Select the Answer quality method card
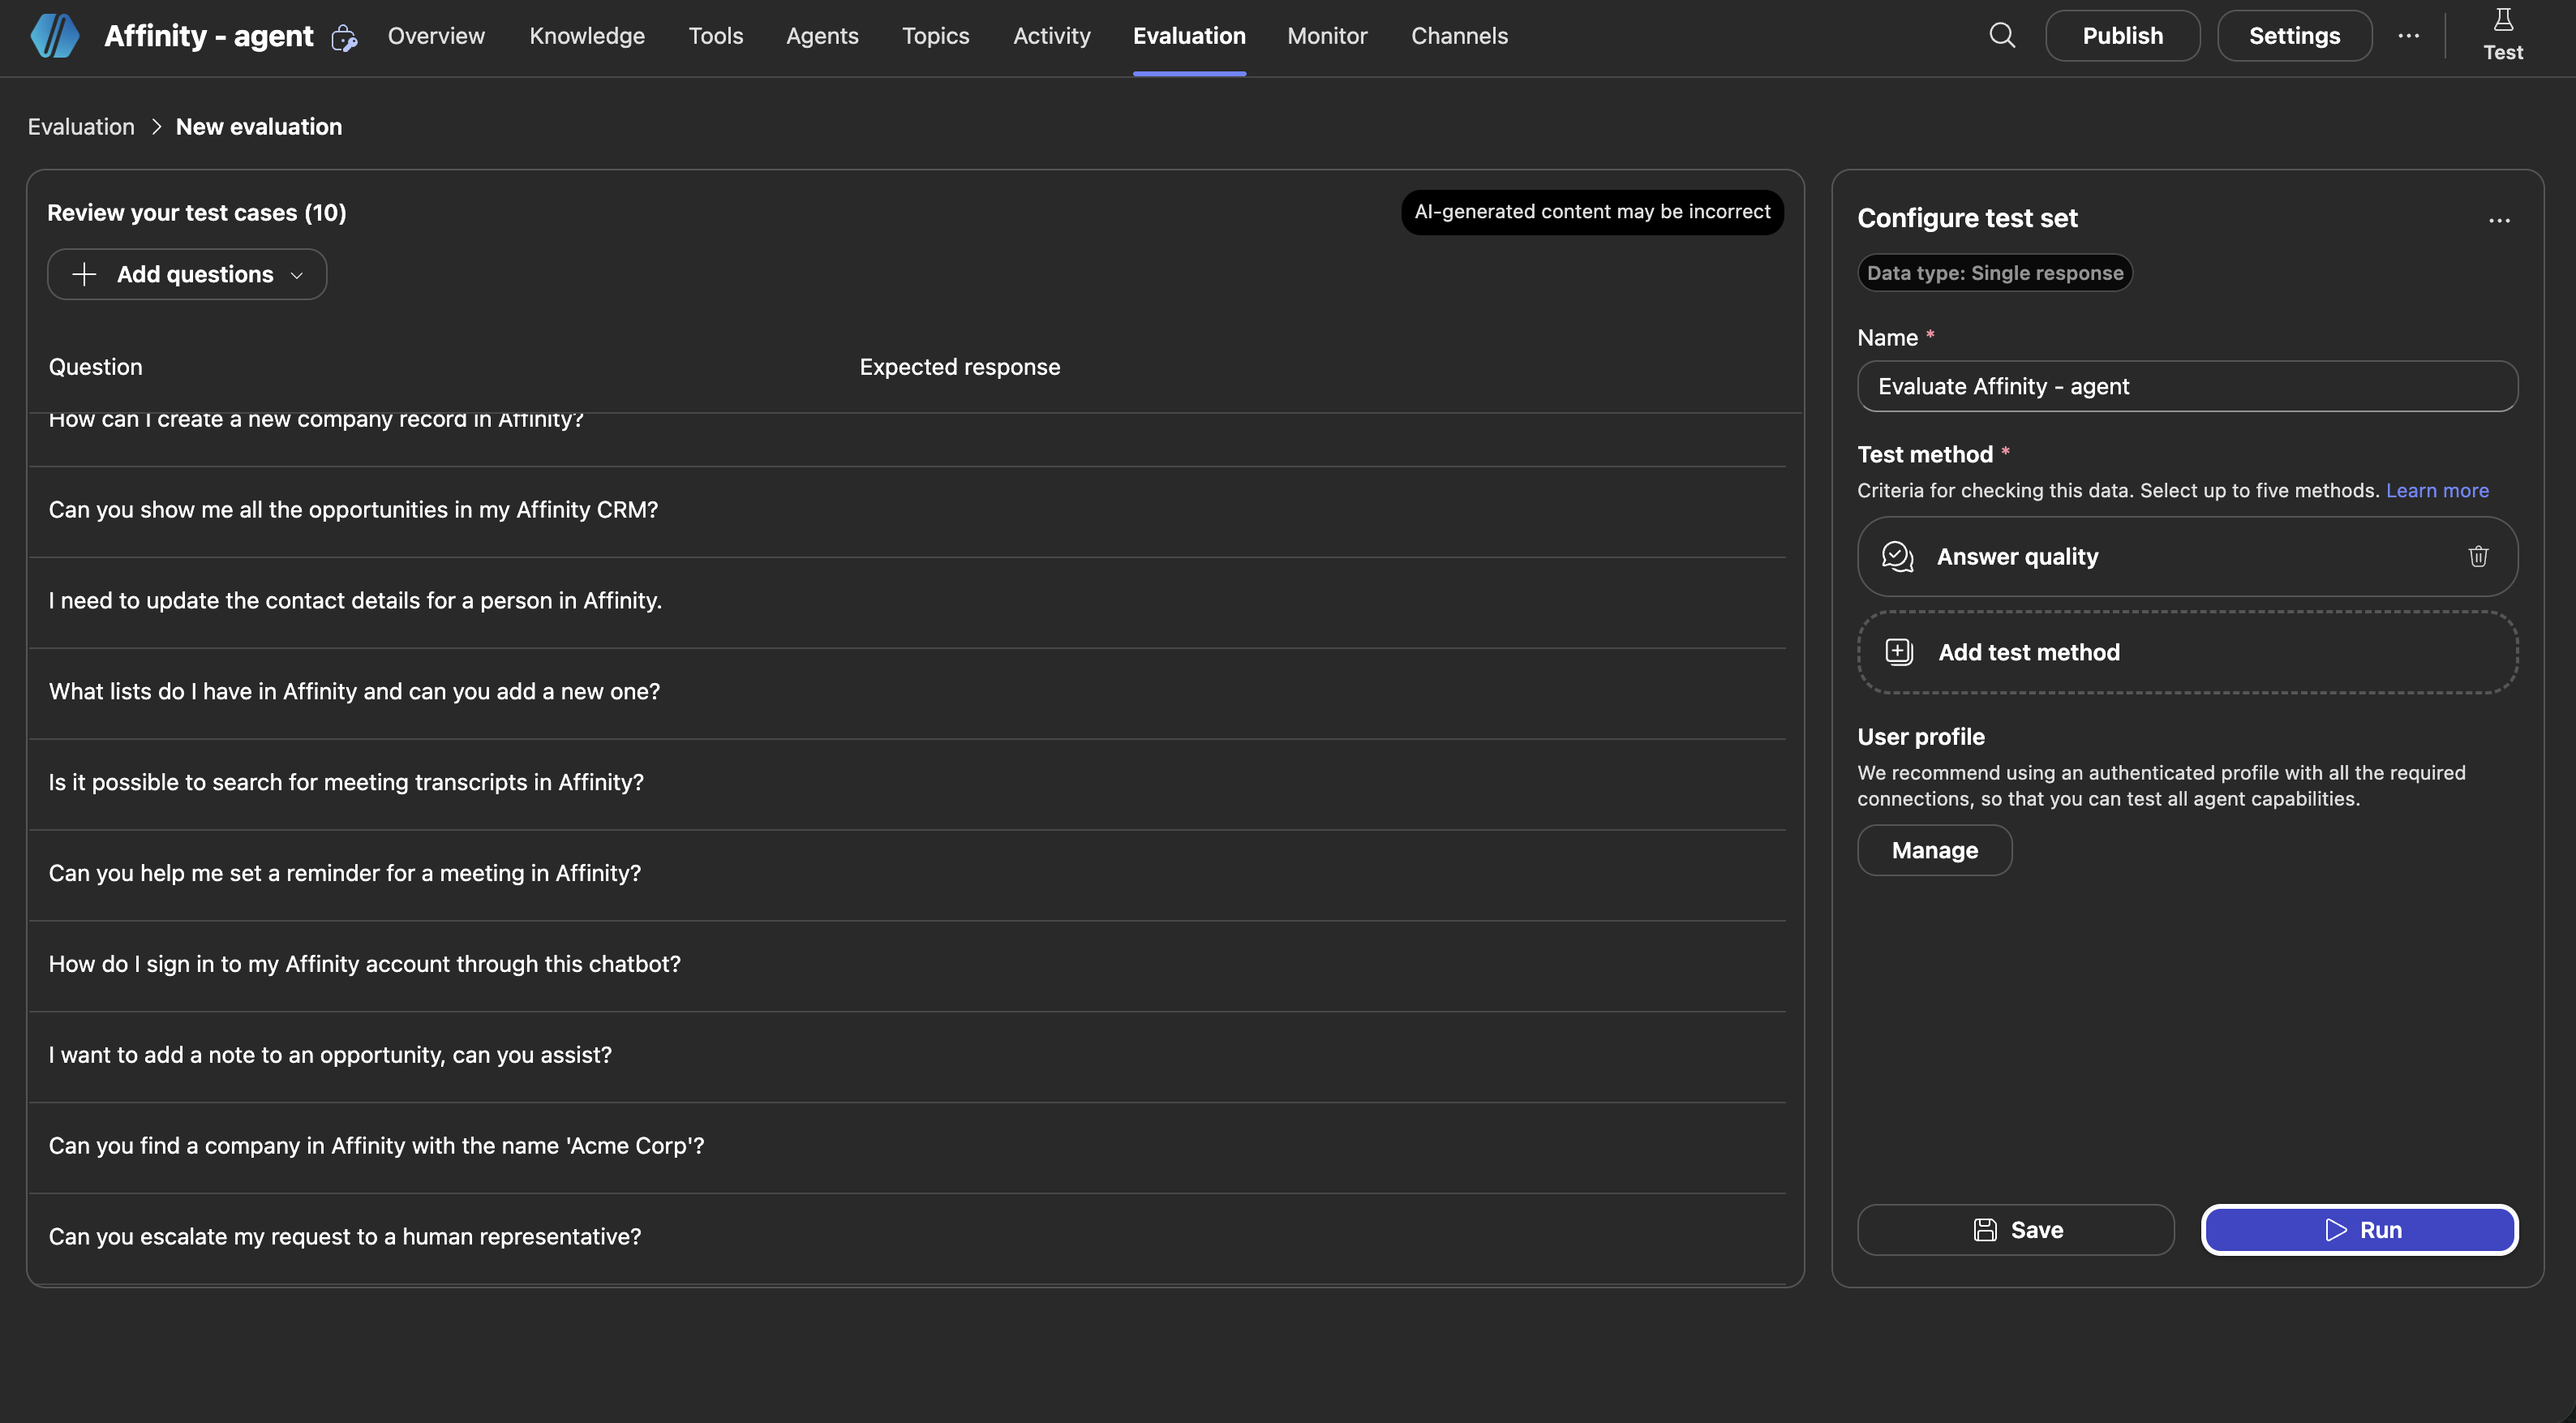The width and height of the screenshot is (2576, 1423). tap(2187, 556)
